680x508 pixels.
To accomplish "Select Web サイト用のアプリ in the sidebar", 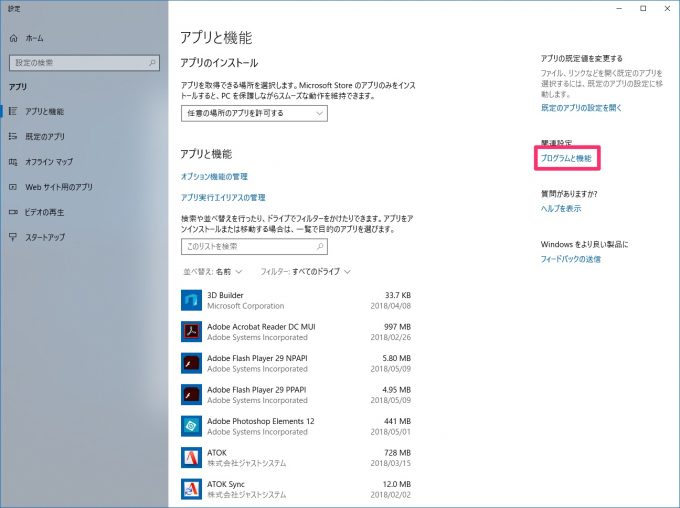I will point(59,187).
